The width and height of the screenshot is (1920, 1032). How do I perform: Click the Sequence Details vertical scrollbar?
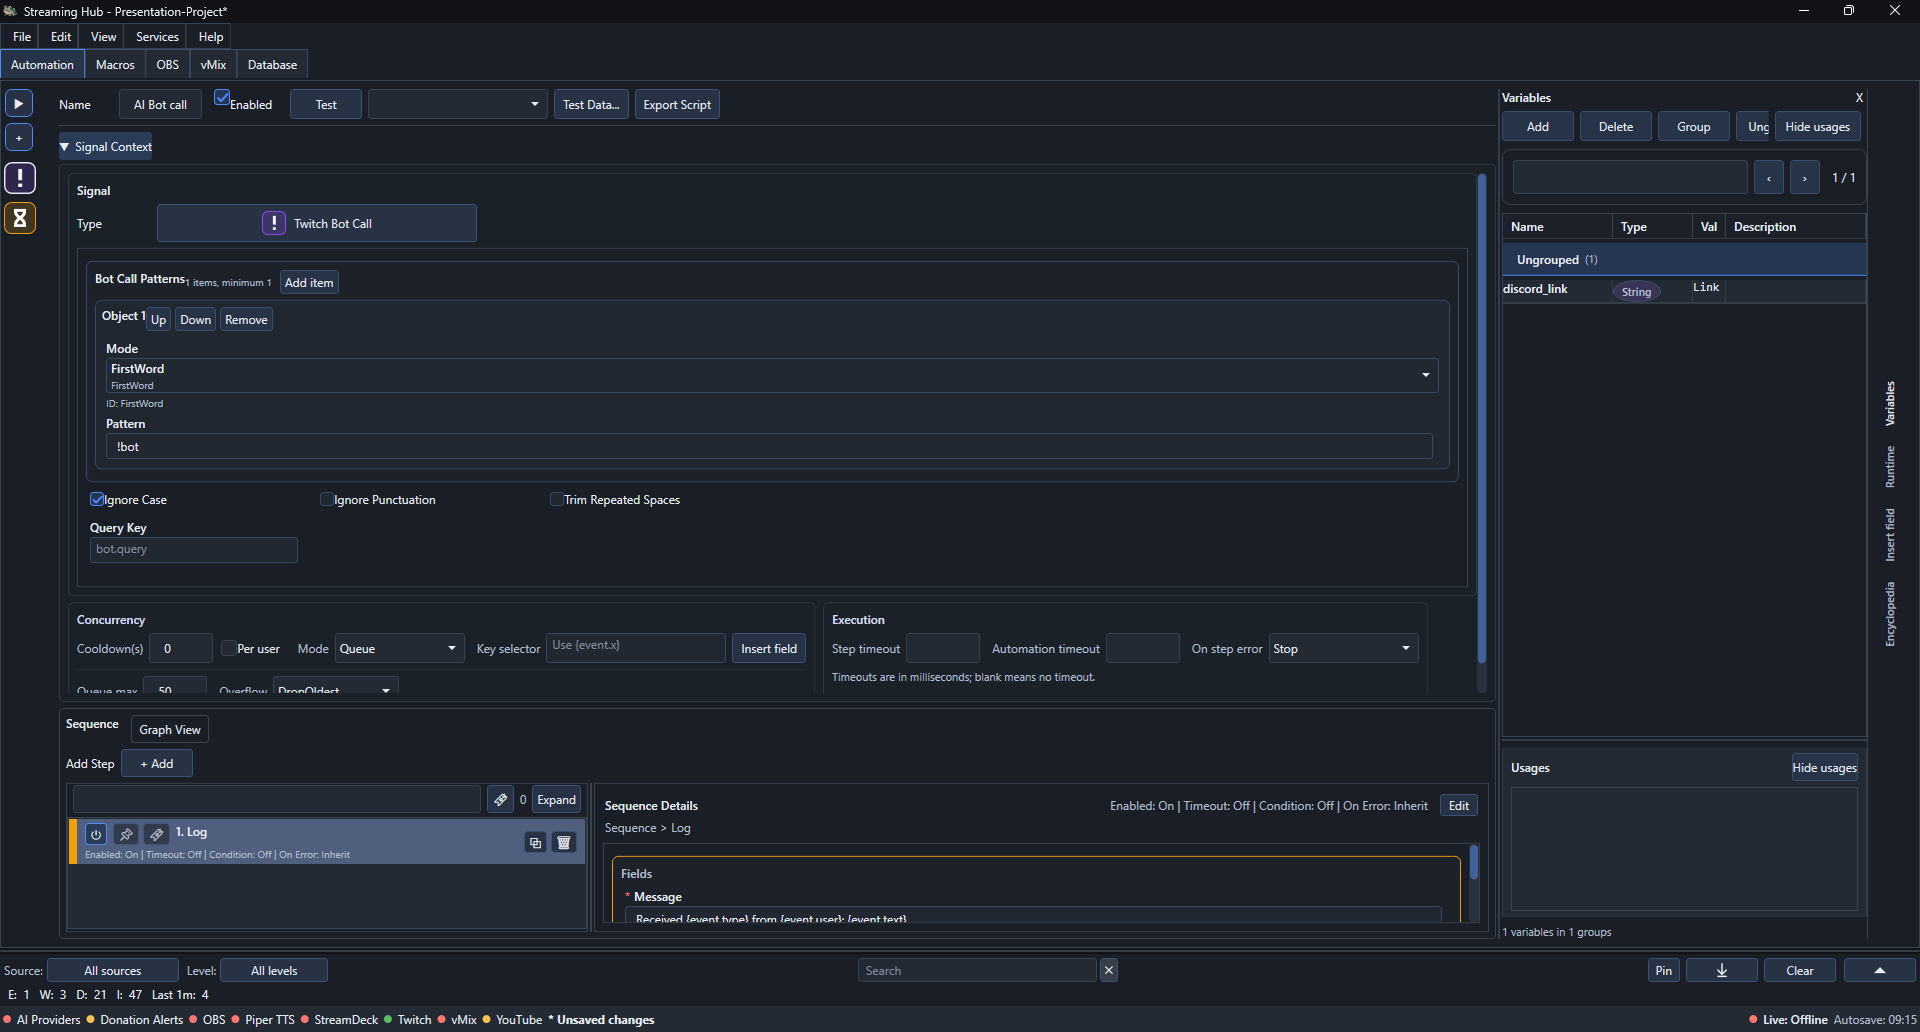(x=1474, y=862)
